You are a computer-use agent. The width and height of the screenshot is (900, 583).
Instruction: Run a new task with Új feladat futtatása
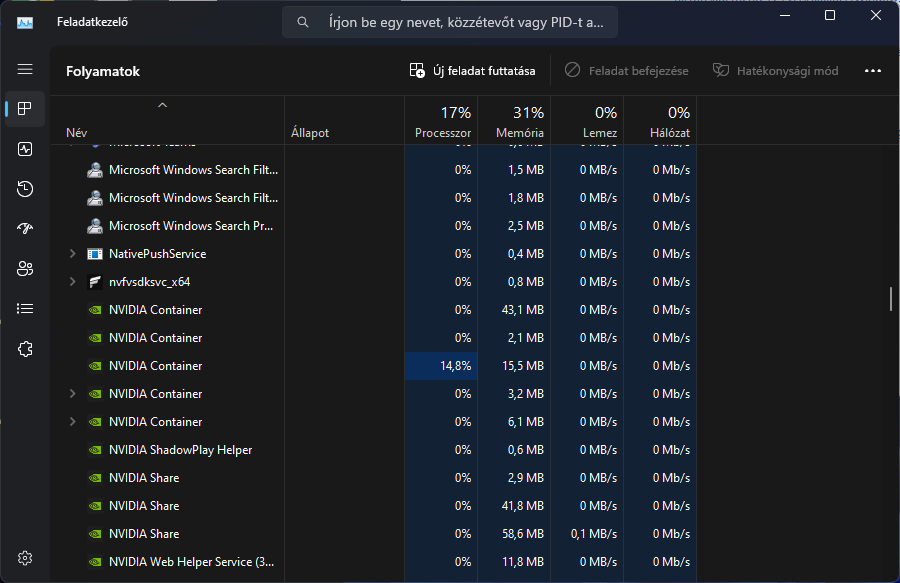(472, 71)
